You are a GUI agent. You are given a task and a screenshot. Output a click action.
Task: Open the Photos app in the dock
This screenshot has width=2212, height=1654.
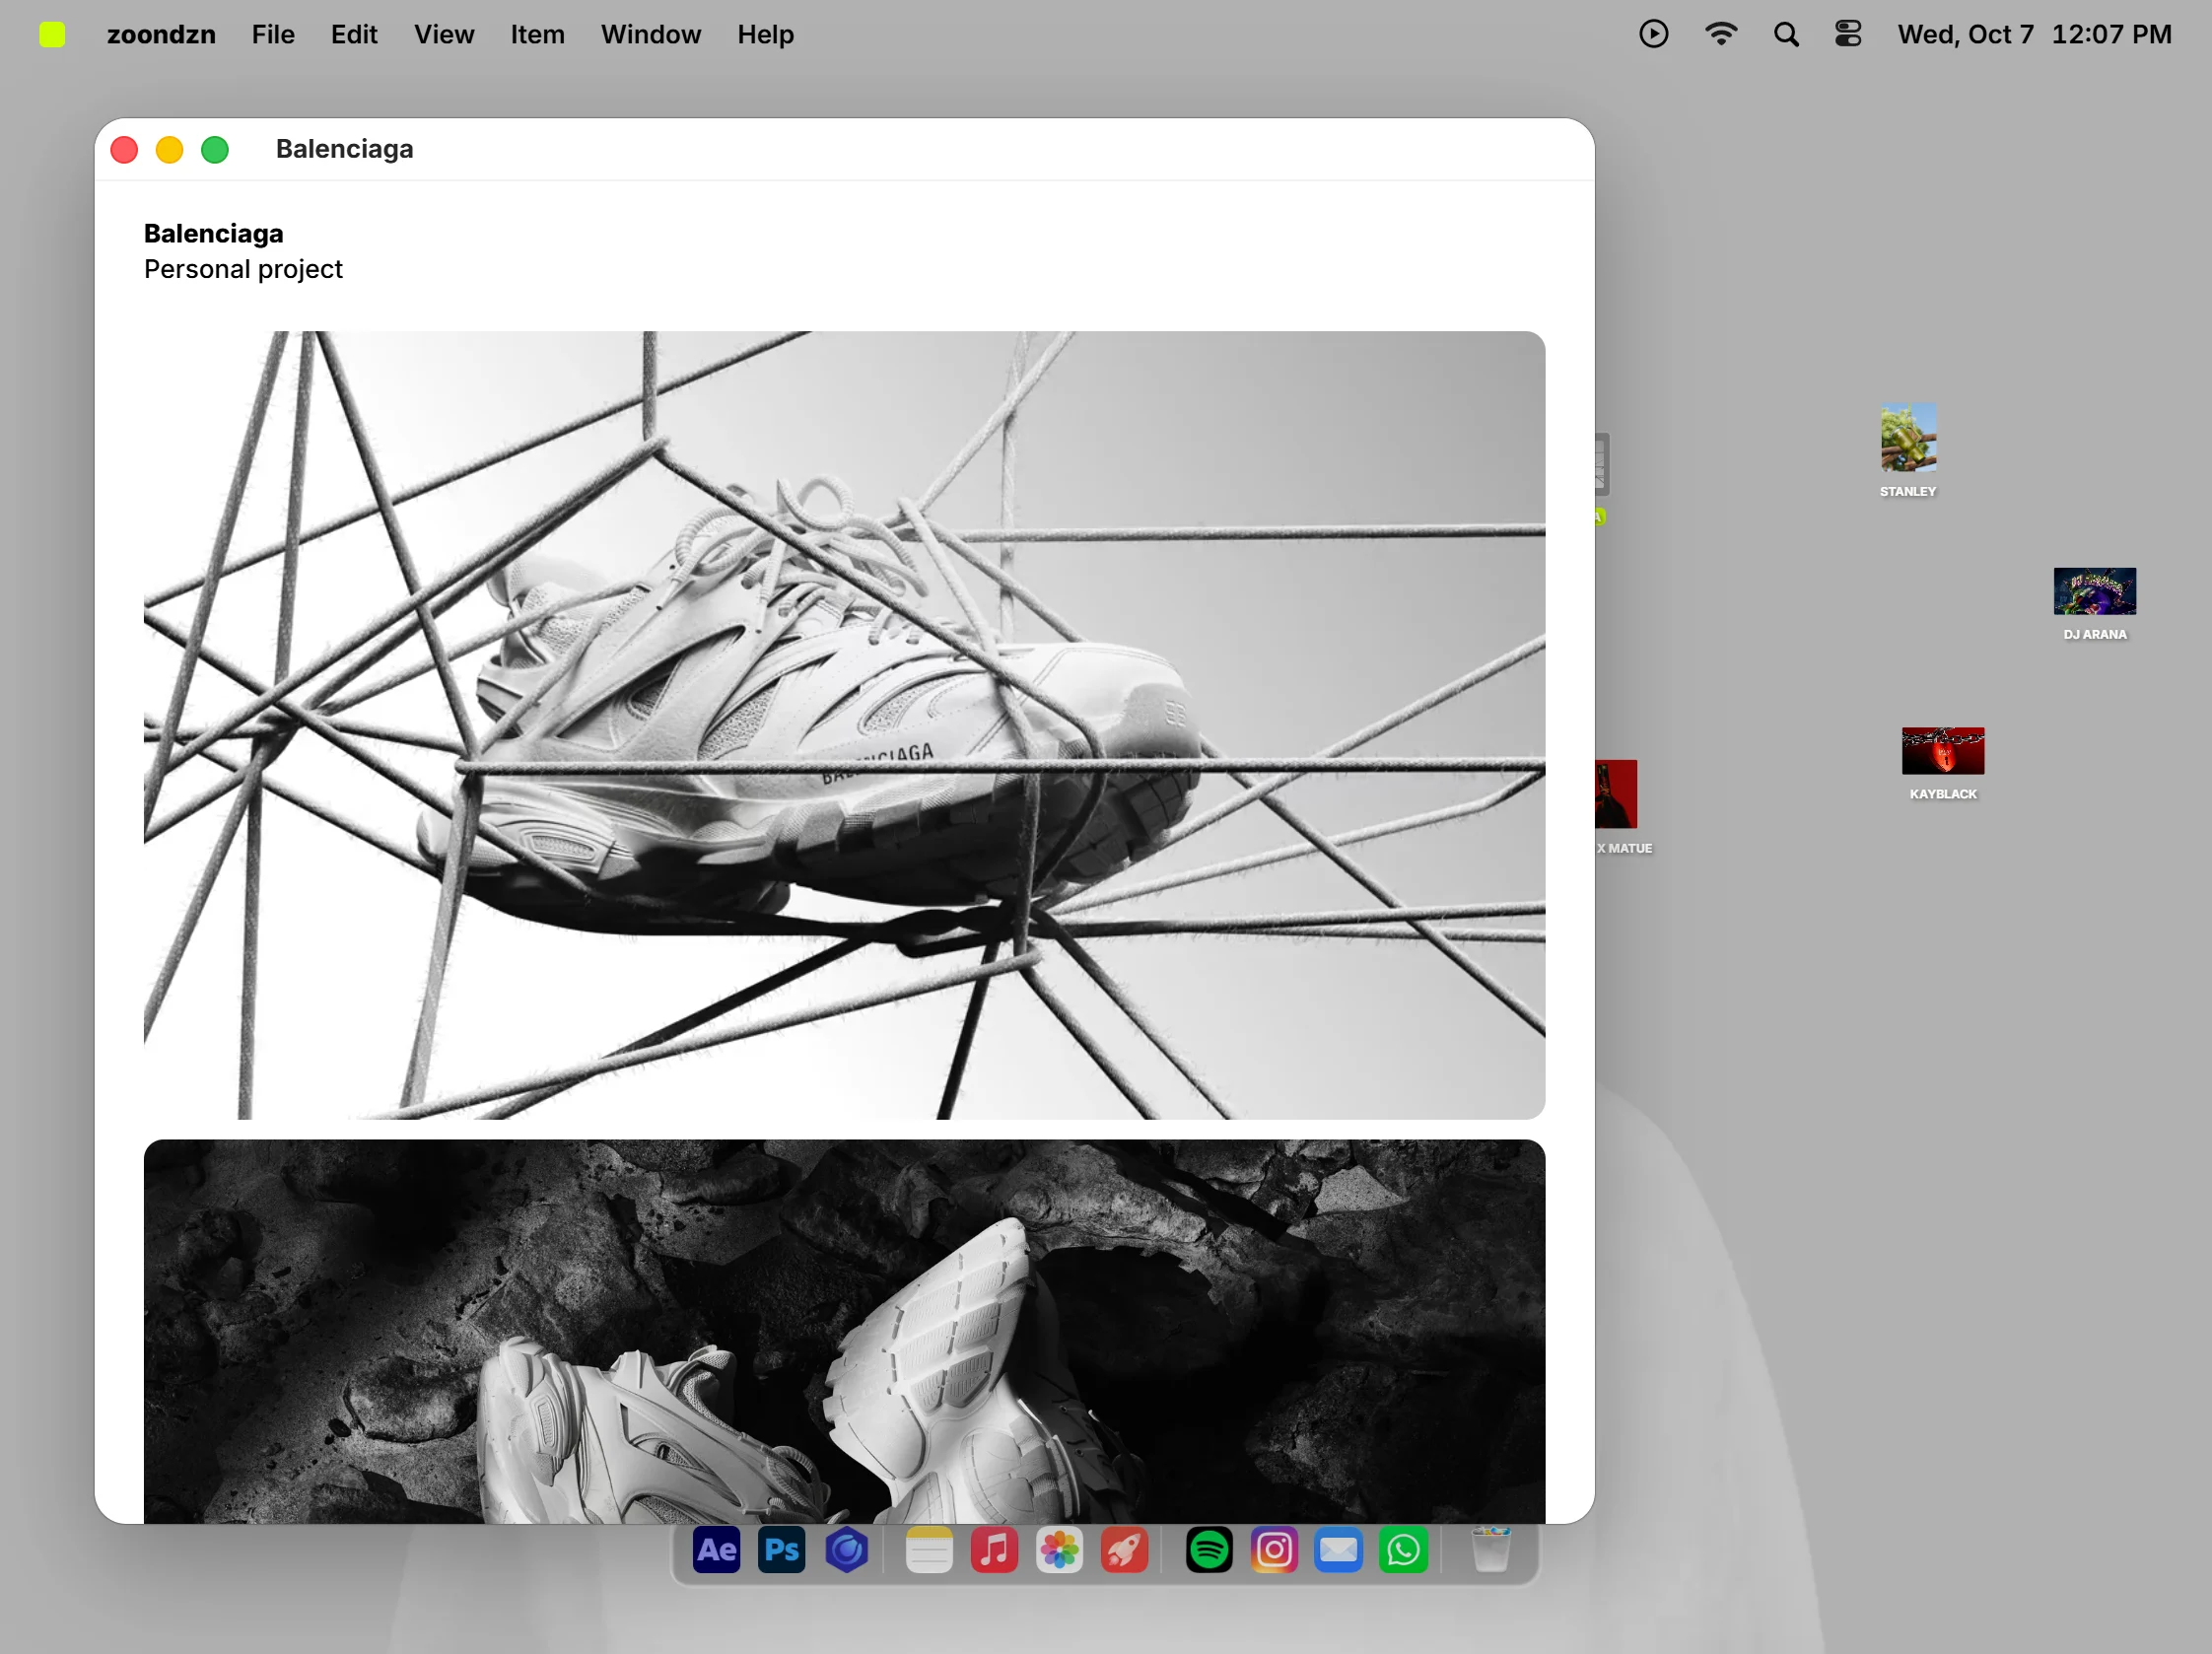(x=1059, y=1550)
